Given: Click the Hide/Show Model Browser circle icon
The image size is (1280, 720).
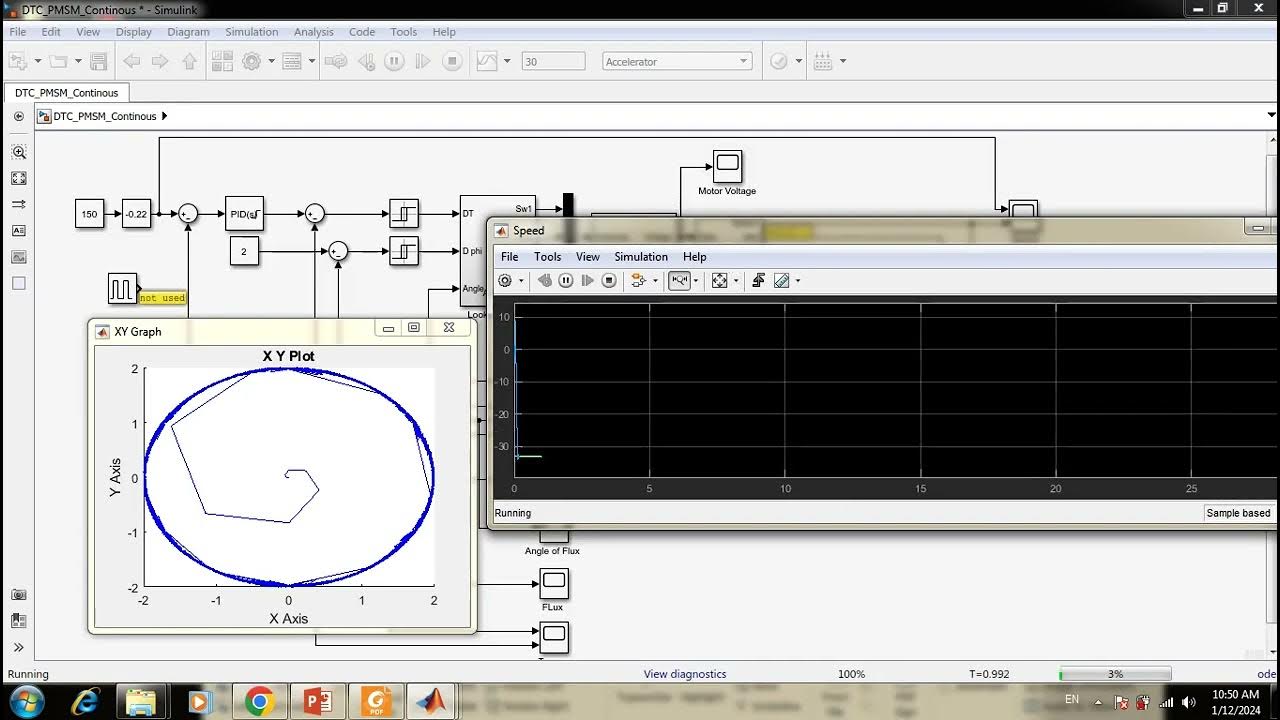Looking at the screenshot, I should (x=18, y=116).
